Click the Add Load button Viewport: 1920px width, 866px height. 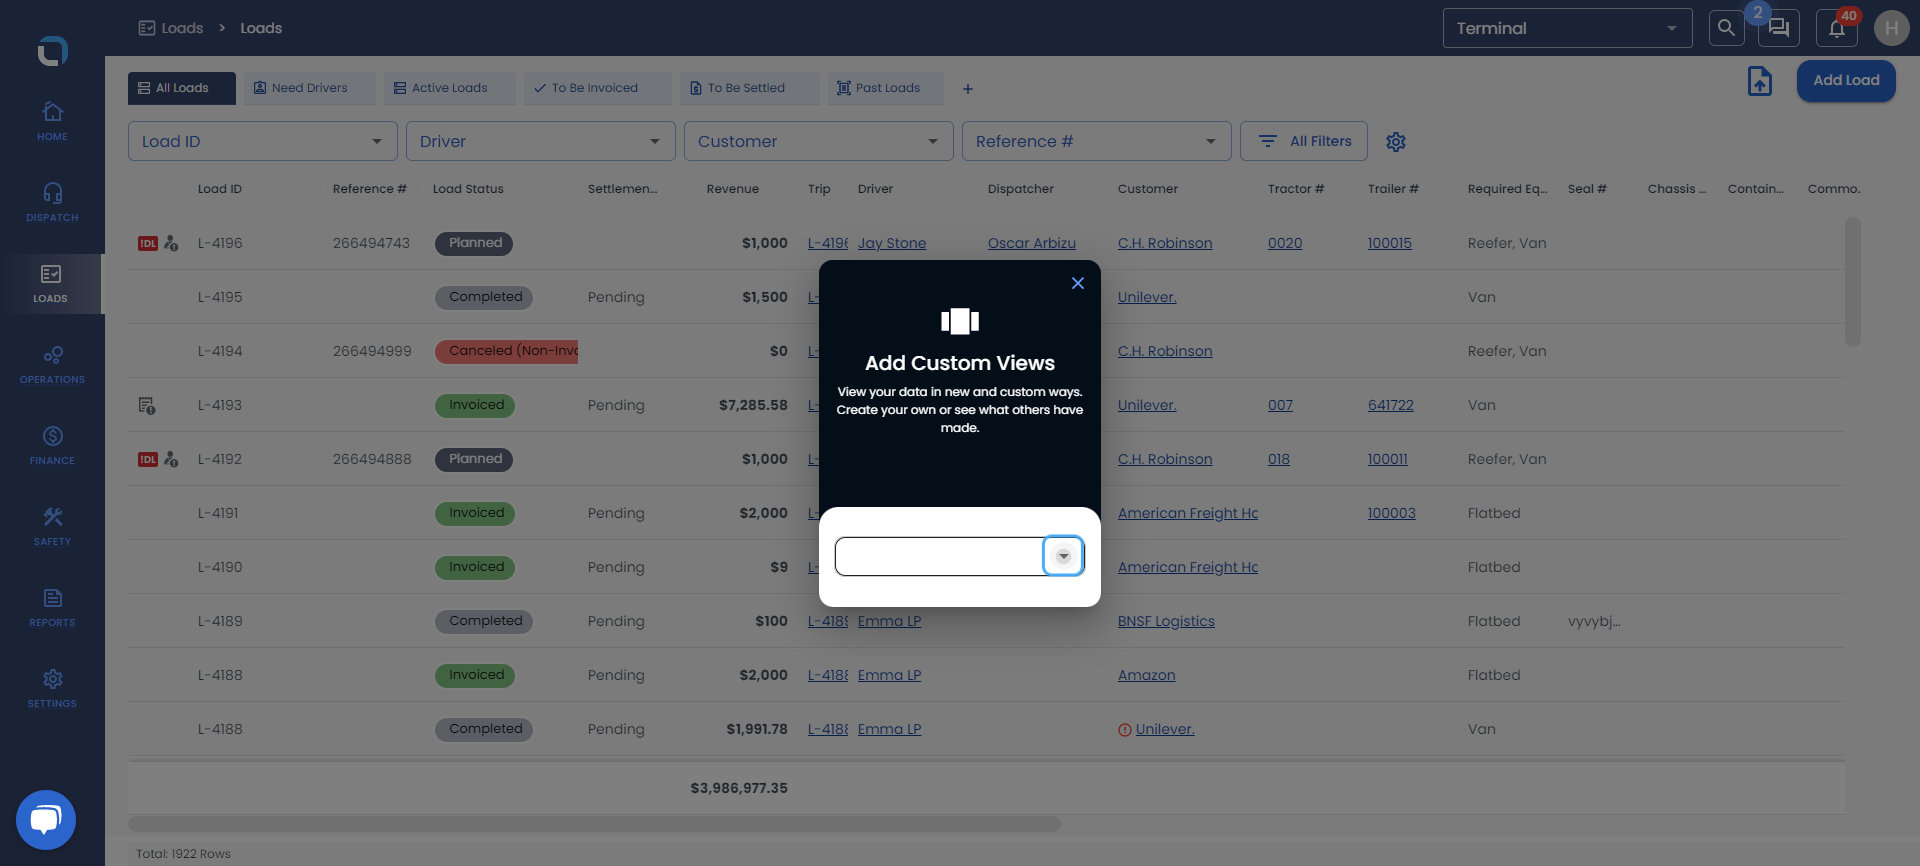[x=1846, y=80]
